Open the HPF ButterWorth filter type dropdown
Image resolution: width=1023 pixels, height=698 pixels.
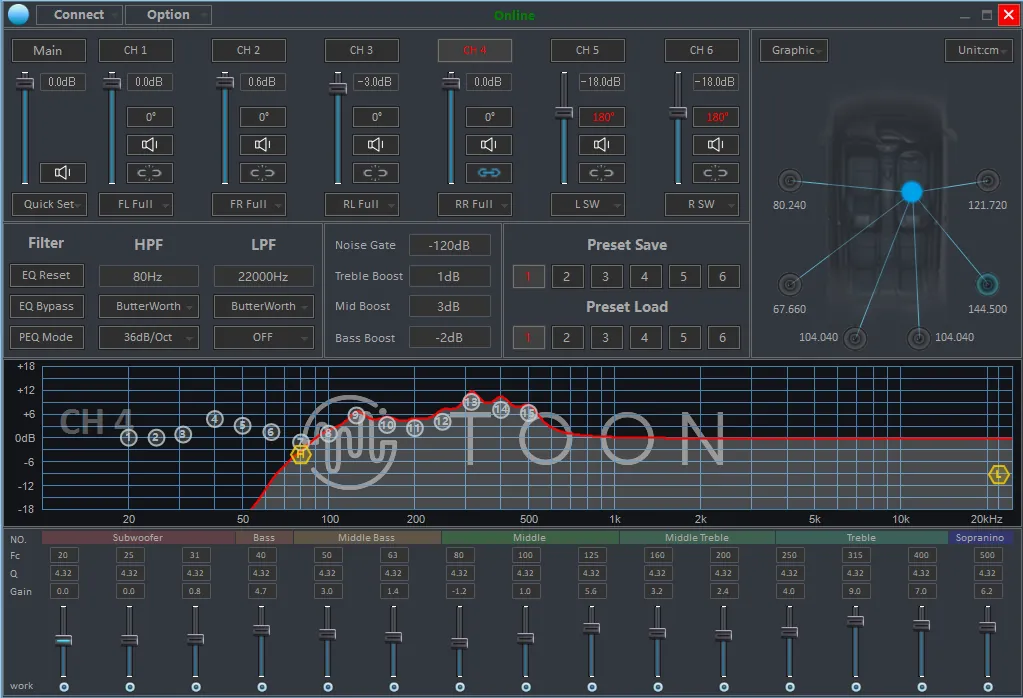(149, 306)
